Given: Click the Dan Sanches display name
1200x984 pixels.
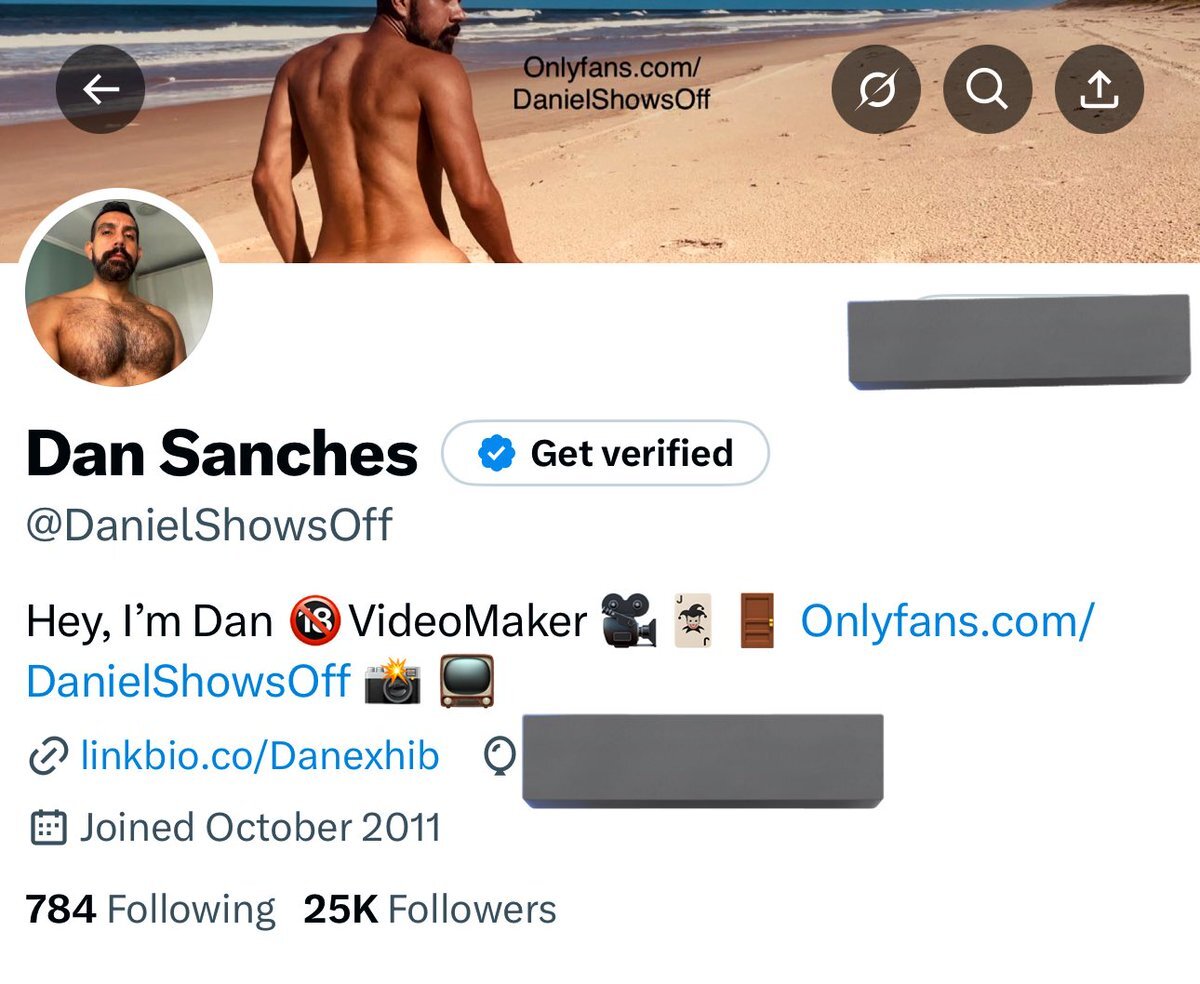Looking at the screenshot, I should 221,454.
